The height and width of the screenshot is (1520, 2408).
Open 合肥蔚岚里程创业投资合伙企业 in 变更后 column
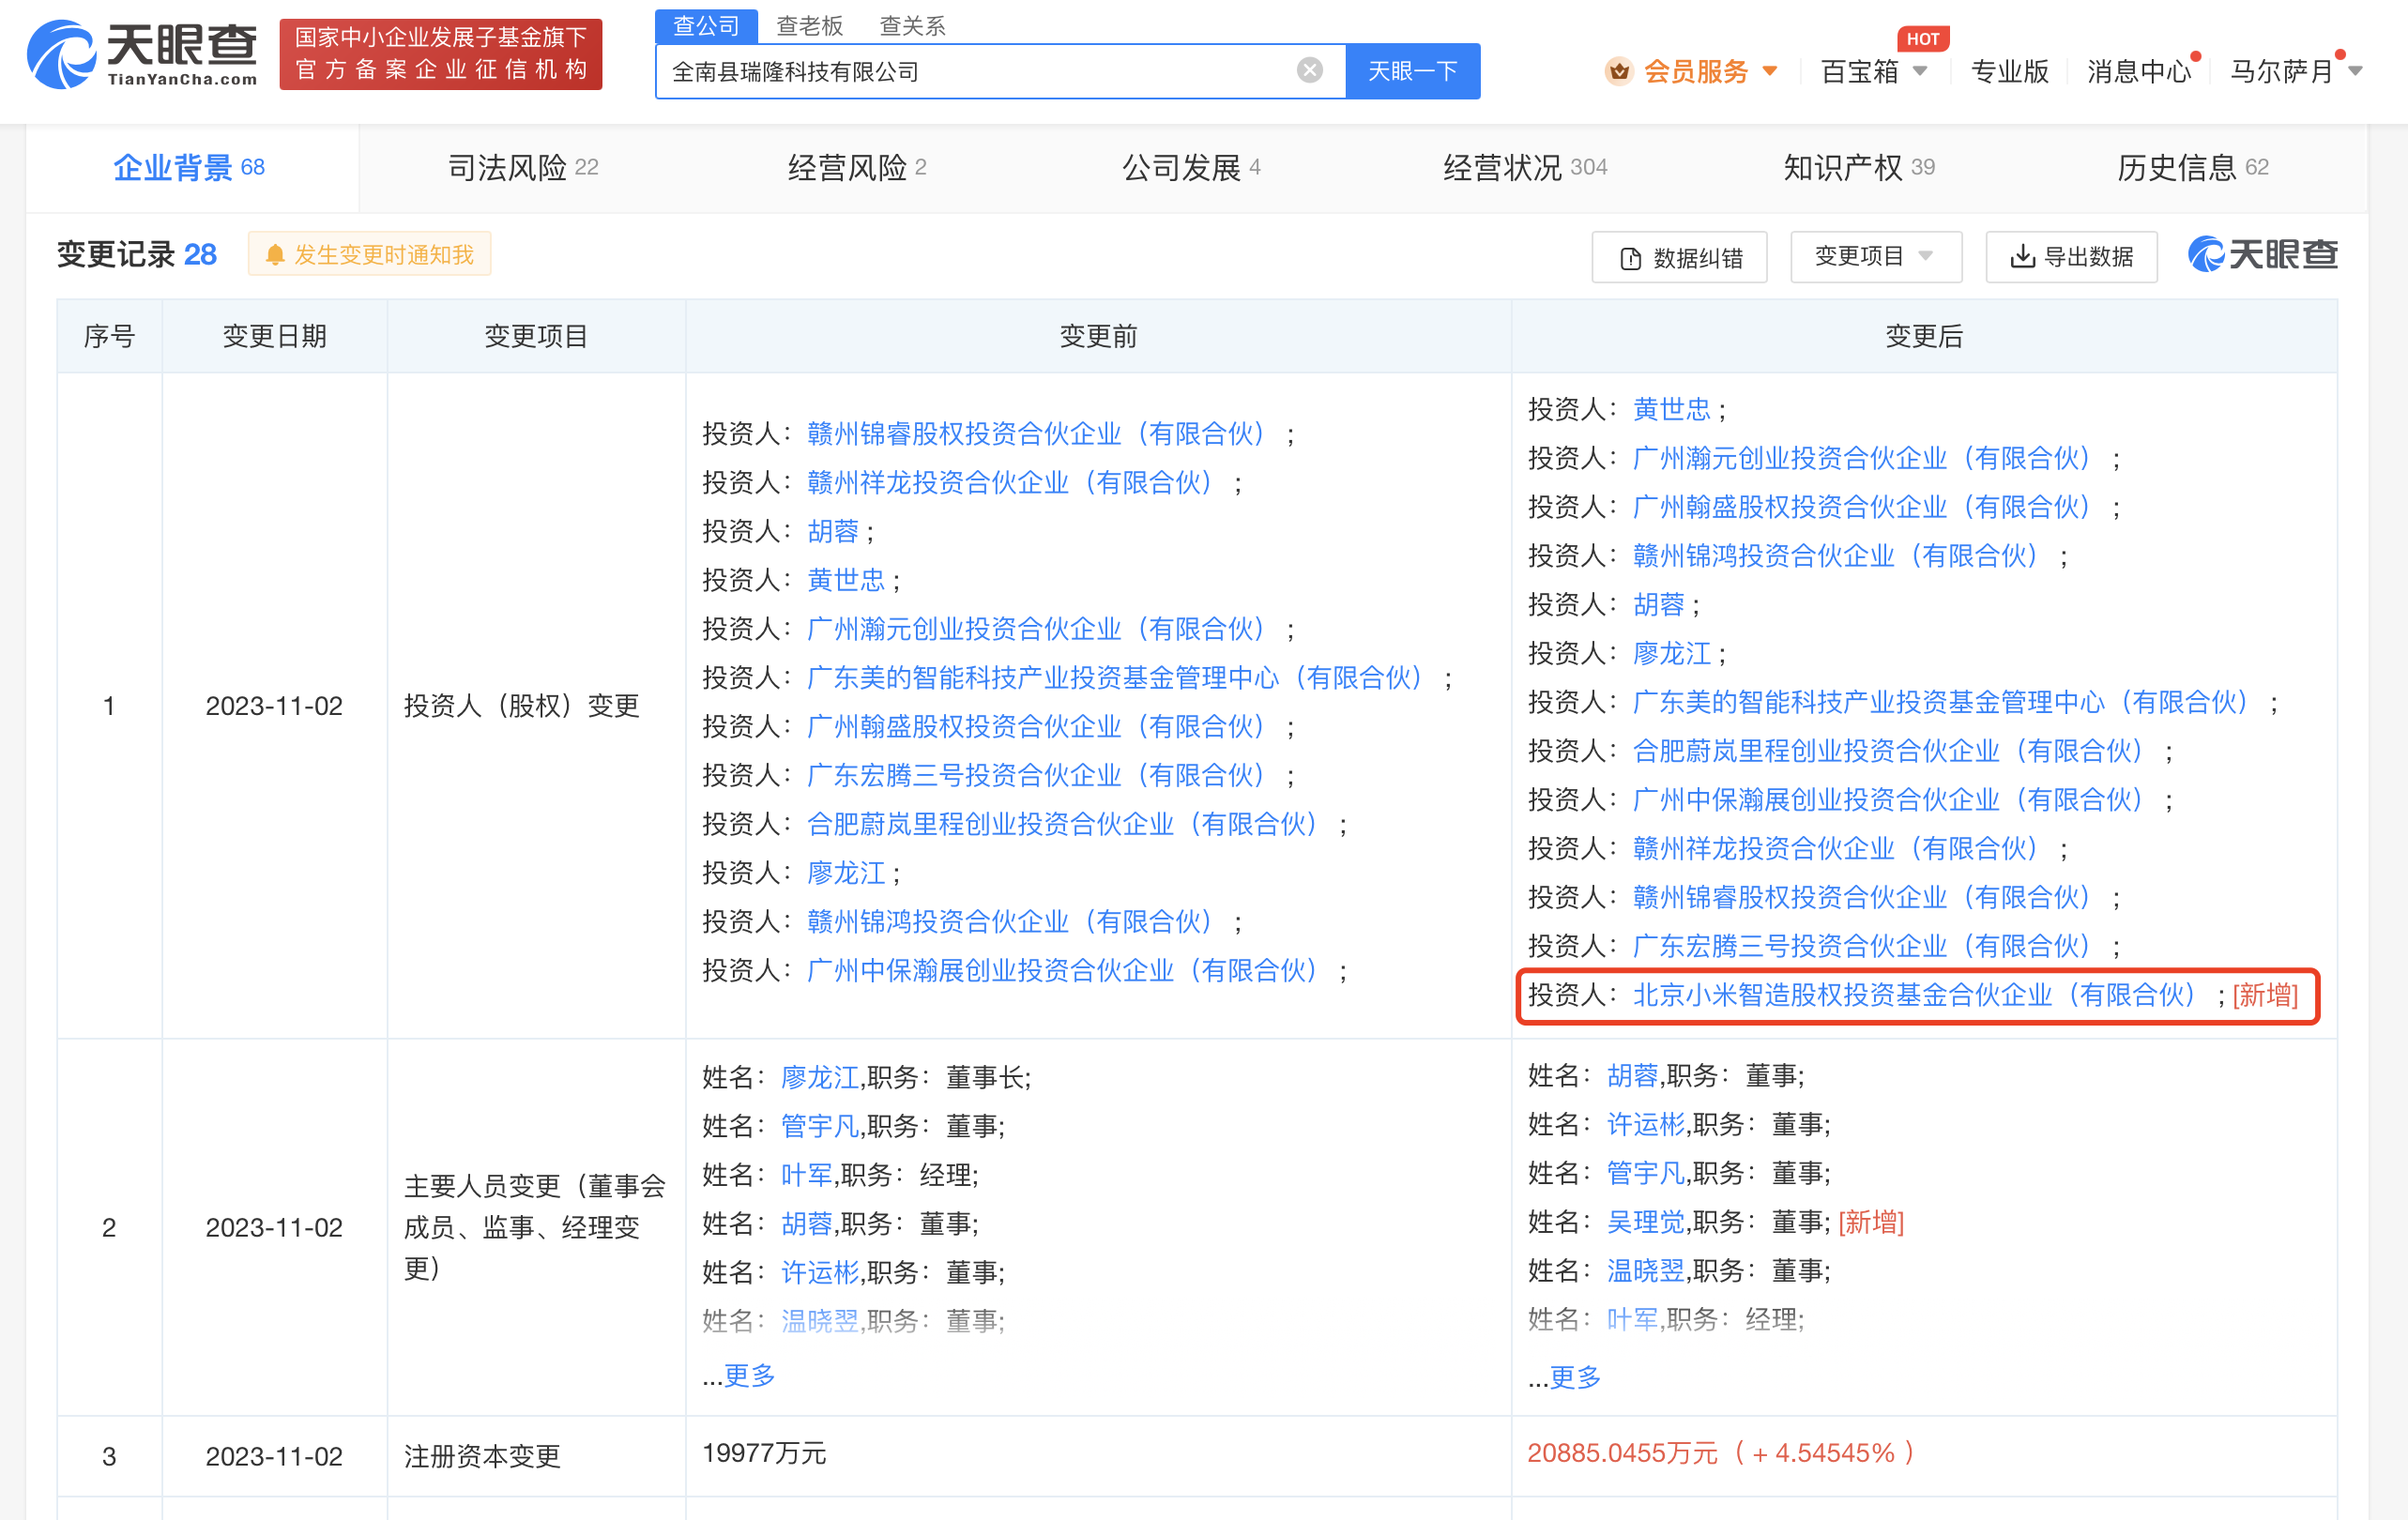(1889, 750)
